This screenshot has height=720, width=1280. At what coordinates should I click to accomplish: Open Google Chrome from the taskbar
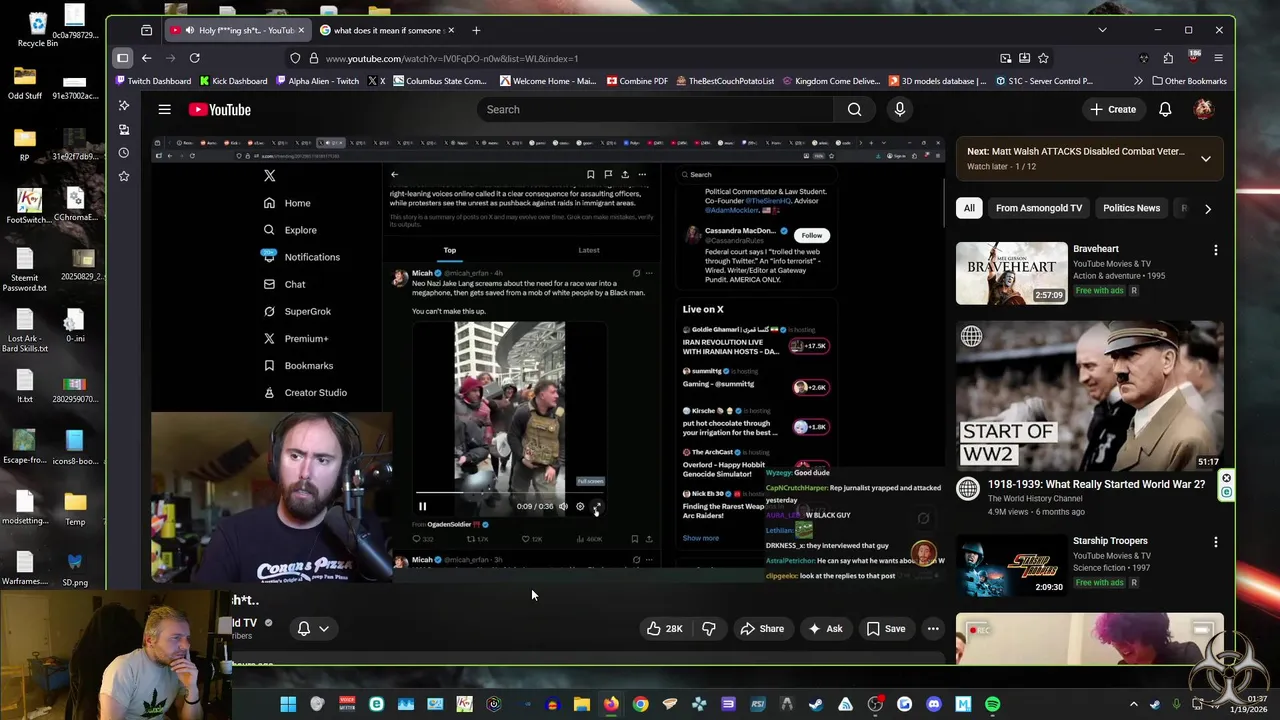click(x=640, y=705)
